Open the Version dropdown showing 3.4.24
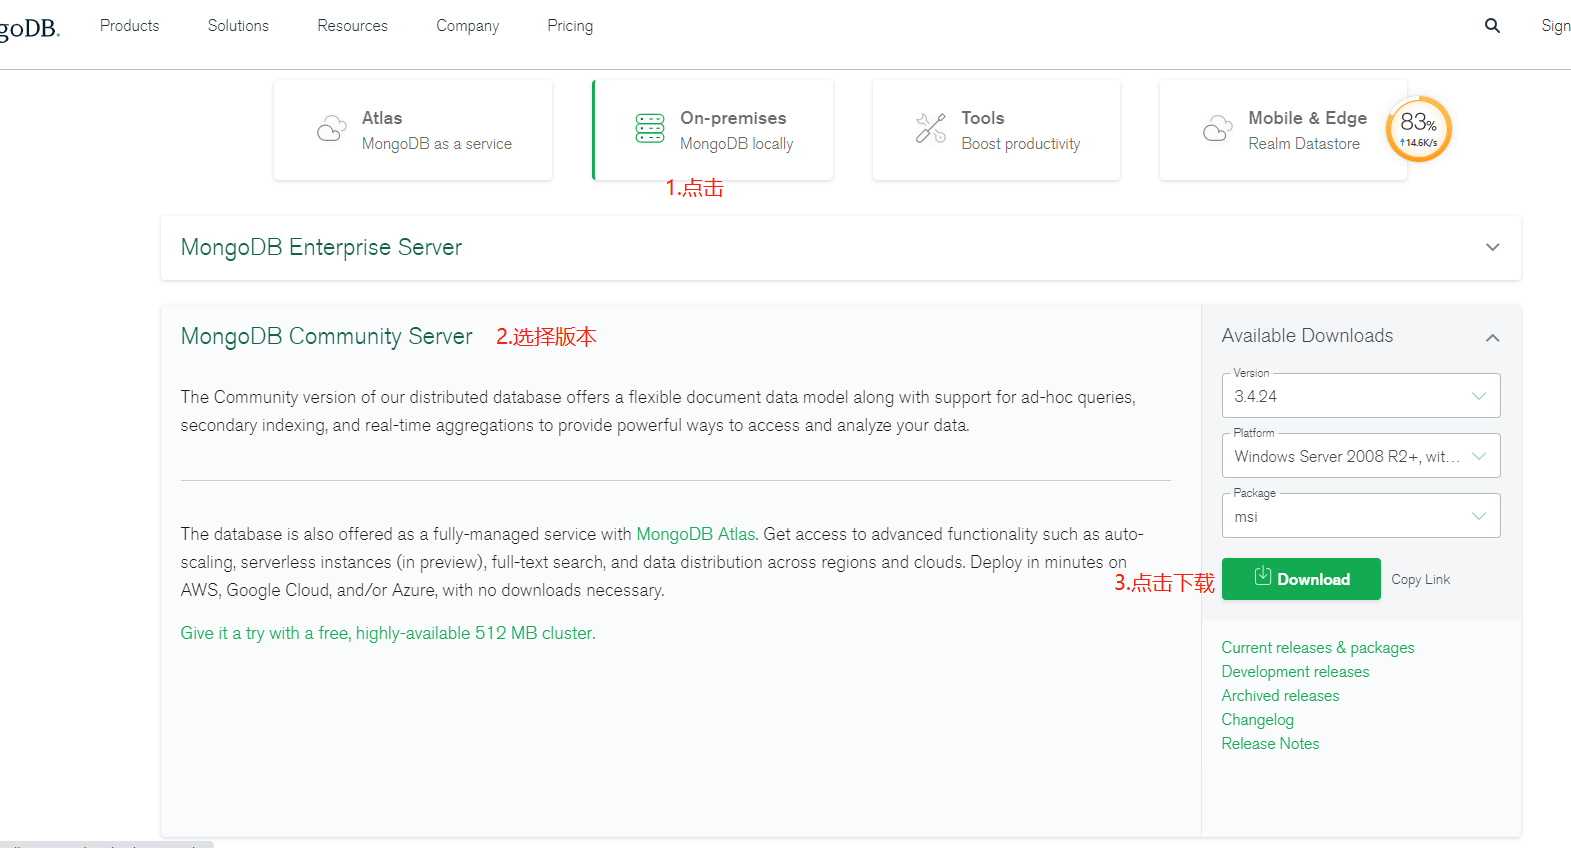 [1360, 396]
